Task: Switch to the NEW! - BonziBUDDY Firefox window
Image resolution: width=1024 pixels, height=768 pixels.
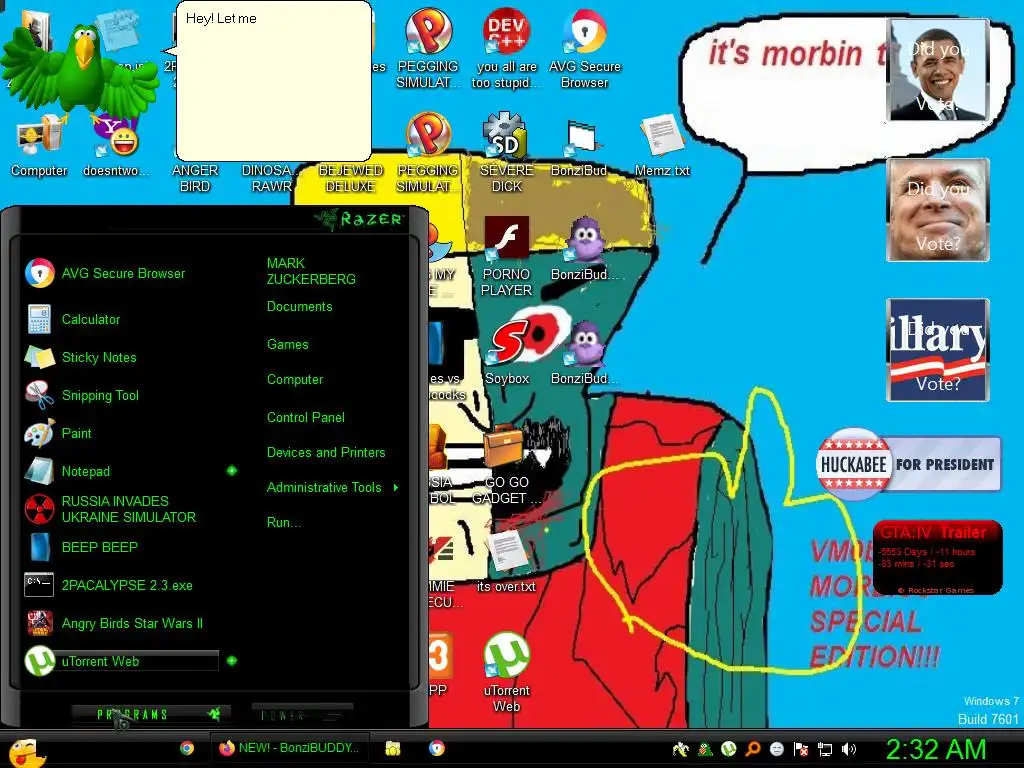Action: click(x=289, y=748)
